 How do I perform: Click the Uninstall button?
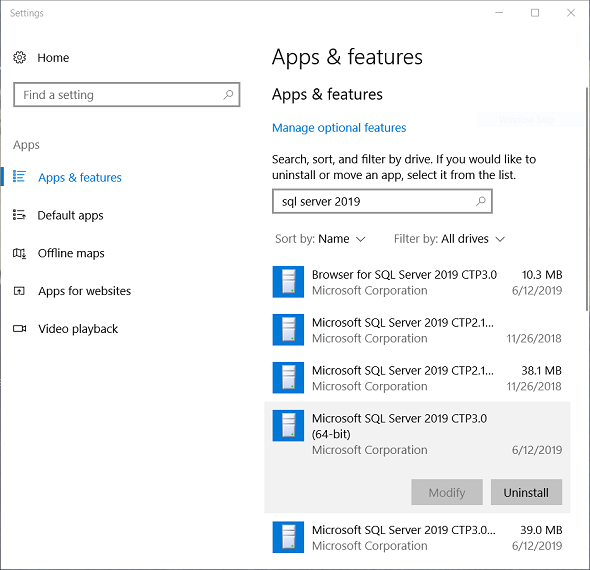pos(526,492)
